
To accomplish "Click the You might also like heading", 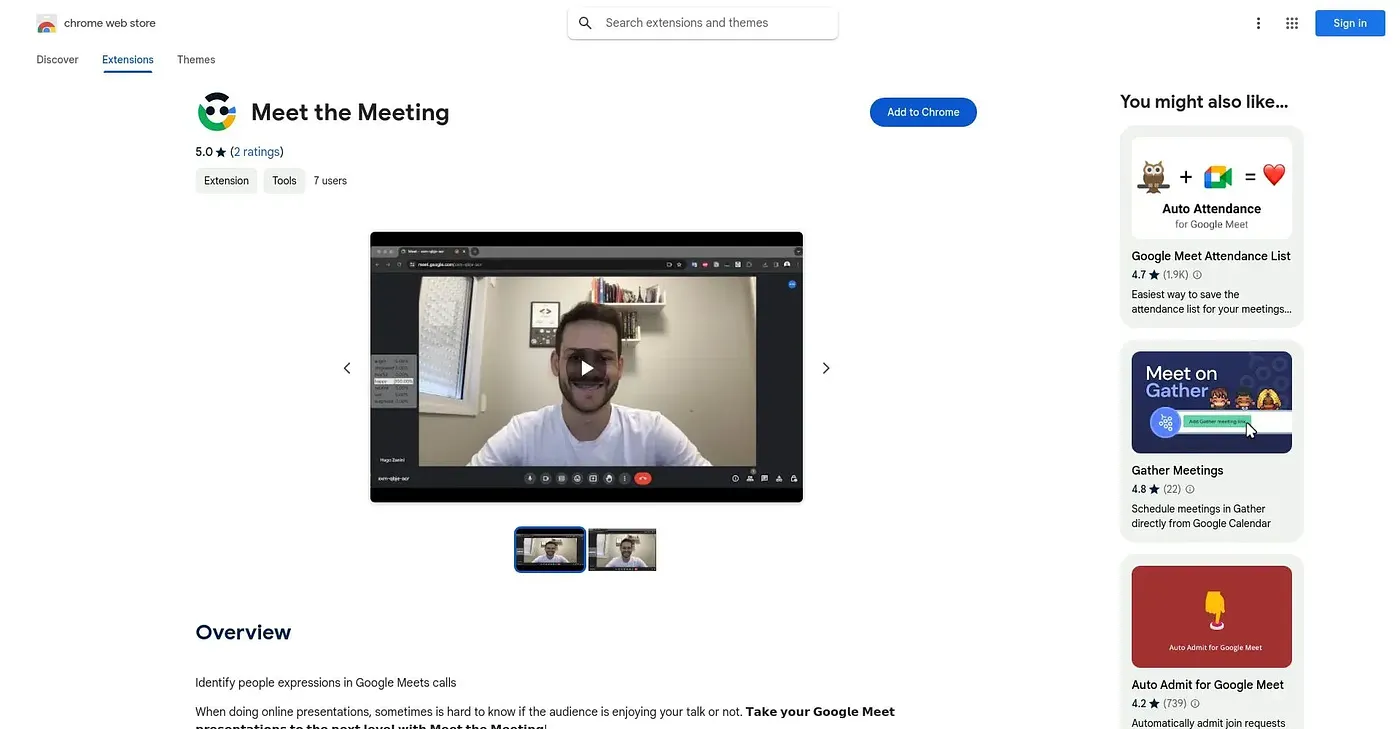I will [1204, 101].
